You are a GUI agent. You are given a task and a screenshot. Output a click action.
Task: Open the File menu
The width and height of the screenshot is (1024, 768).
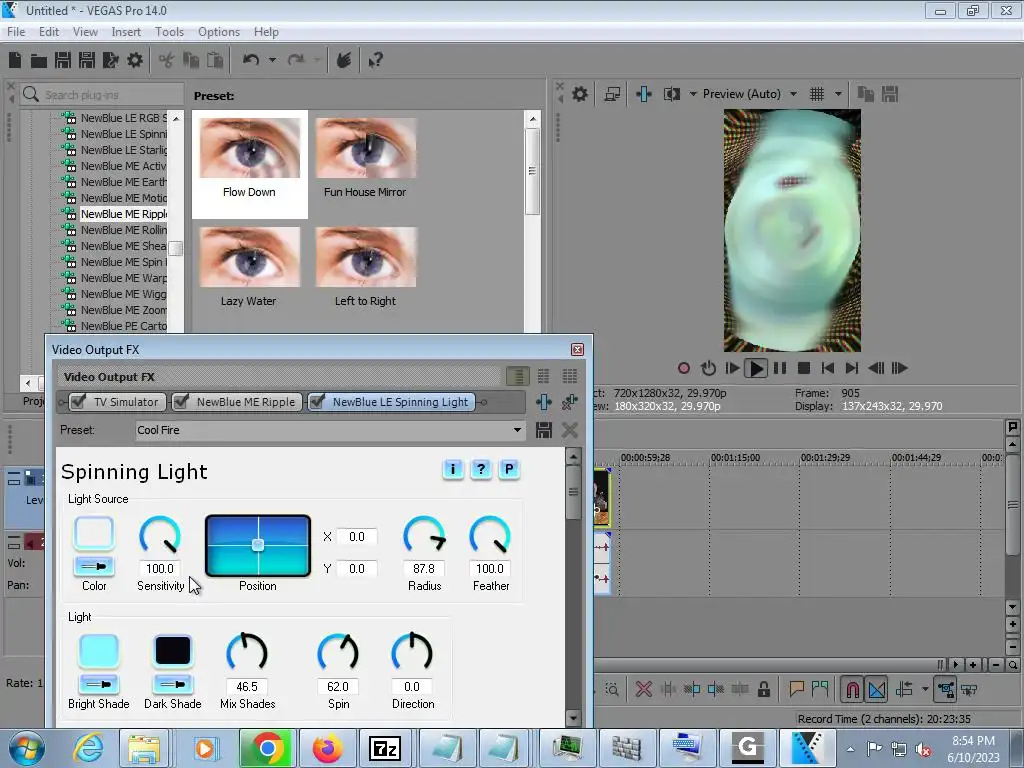pos(16,32)
